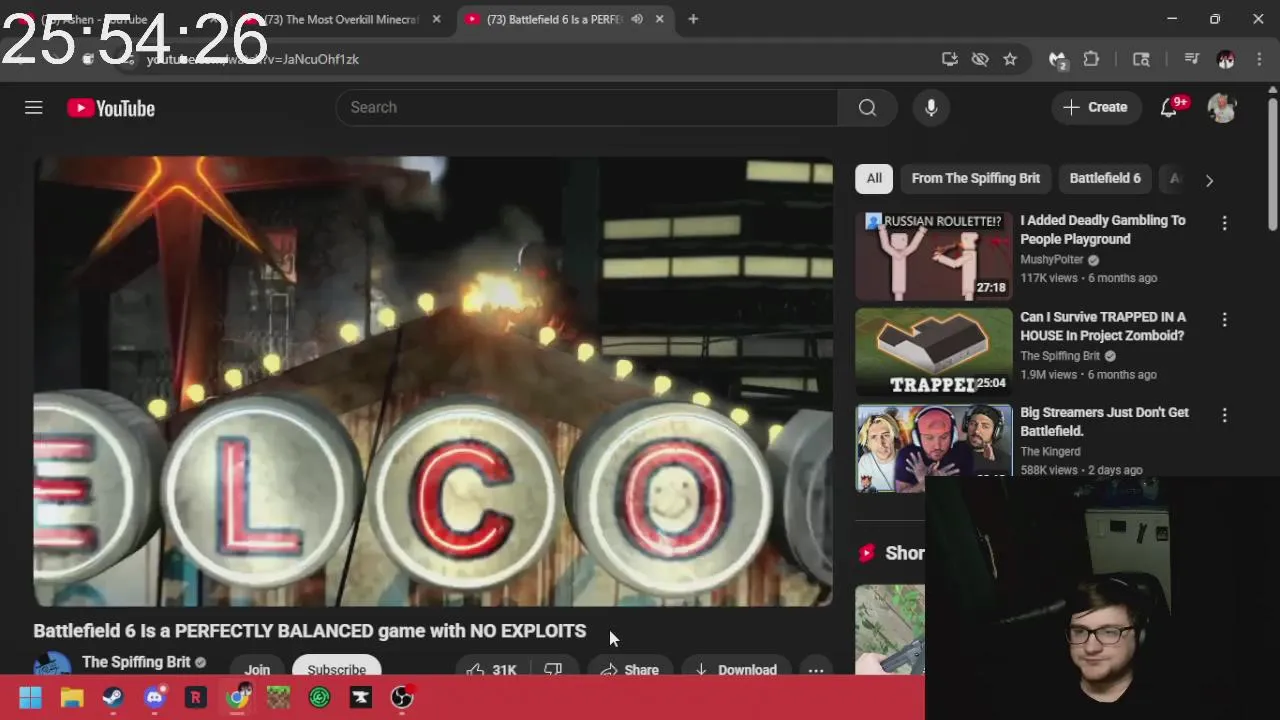Image resolution: width=1280 pixels, height=720 pixels.
Task: Open the tab search icon in toolbar
Action: [x=1141, y=59]
